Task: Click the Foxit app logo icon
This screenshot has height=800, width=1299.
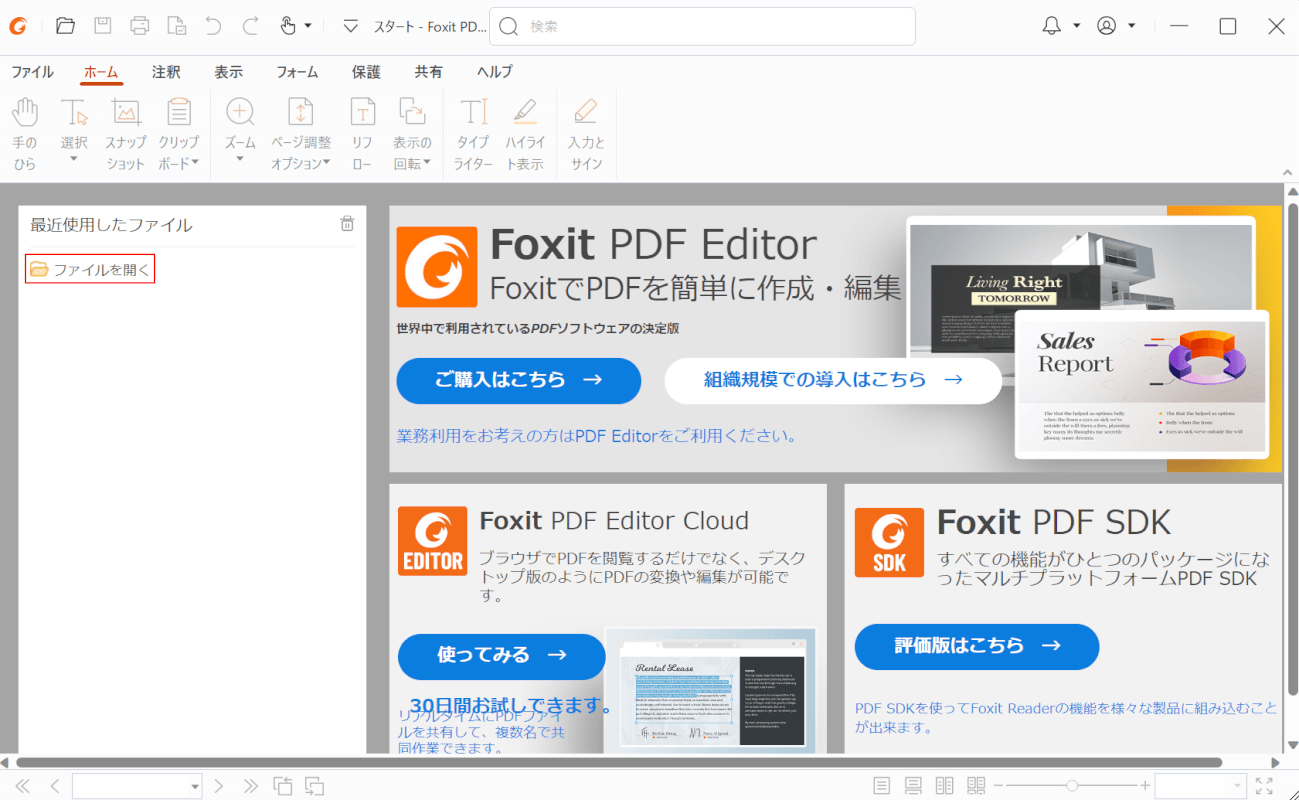Action: 19,26
